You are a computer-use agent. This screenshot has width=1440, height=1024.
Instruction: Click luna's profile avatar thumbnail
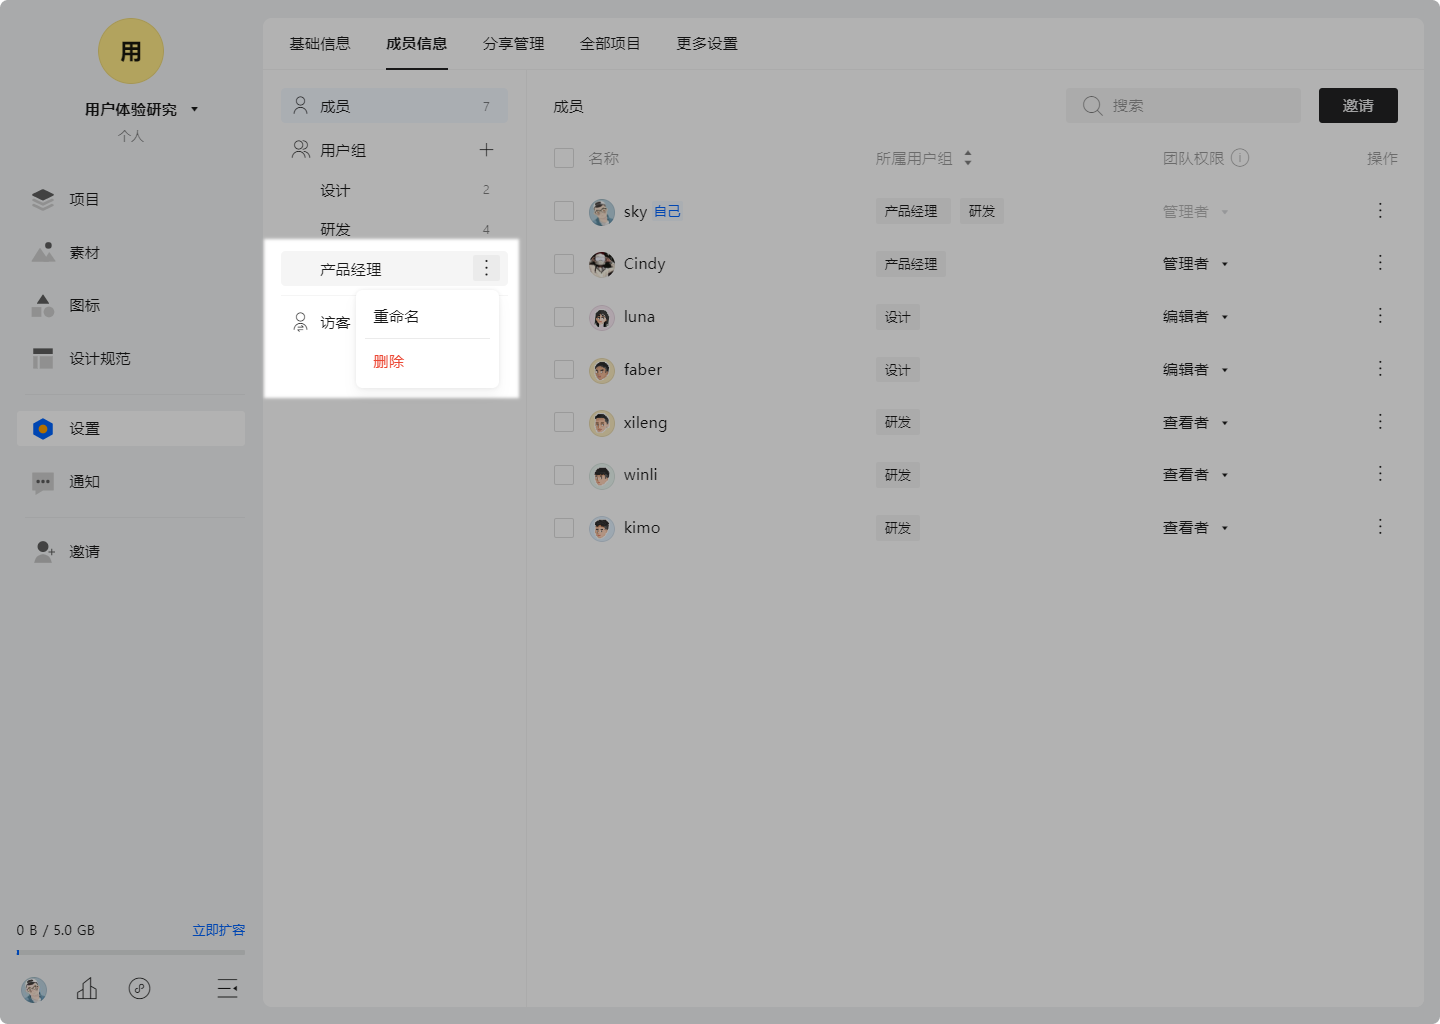tap(602, 318)
